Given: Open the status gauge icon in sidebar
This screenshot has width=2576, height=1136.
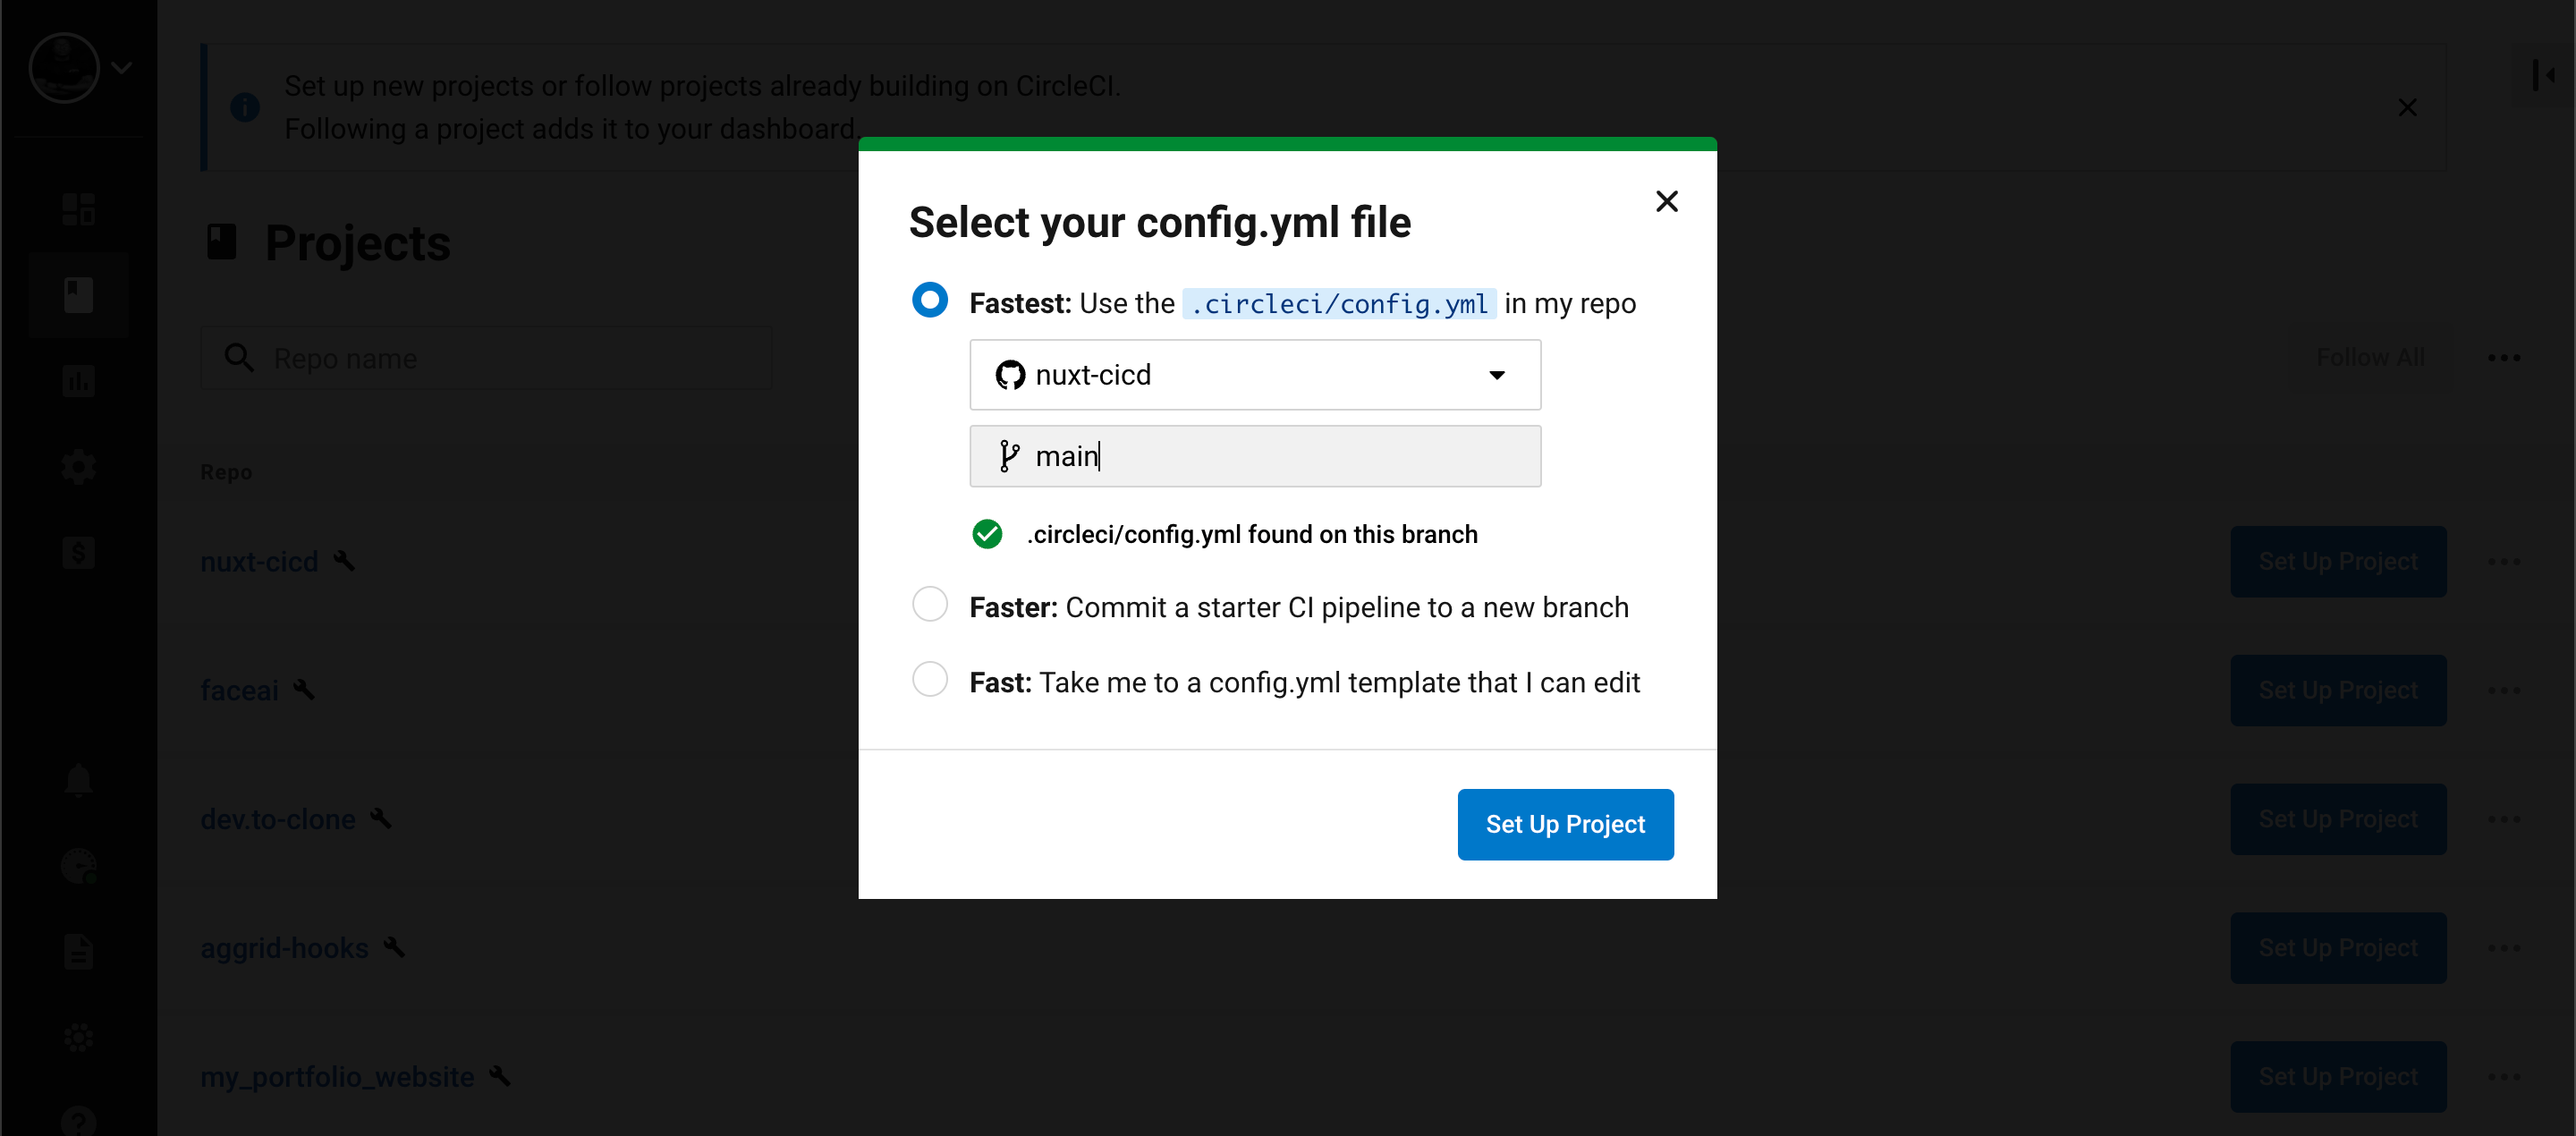Looking at the screenshot, I should [78, 866].
